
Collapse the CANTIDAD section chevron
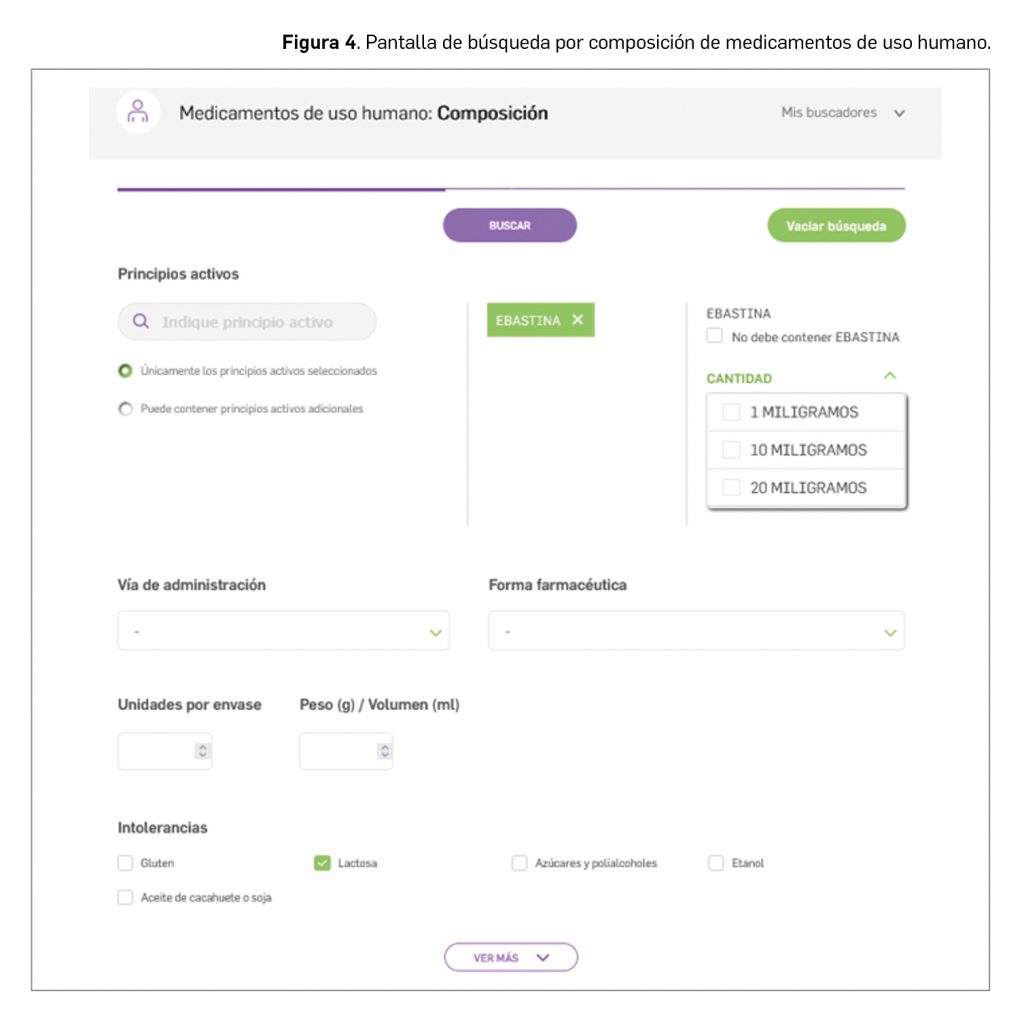[x=890, y=377]
